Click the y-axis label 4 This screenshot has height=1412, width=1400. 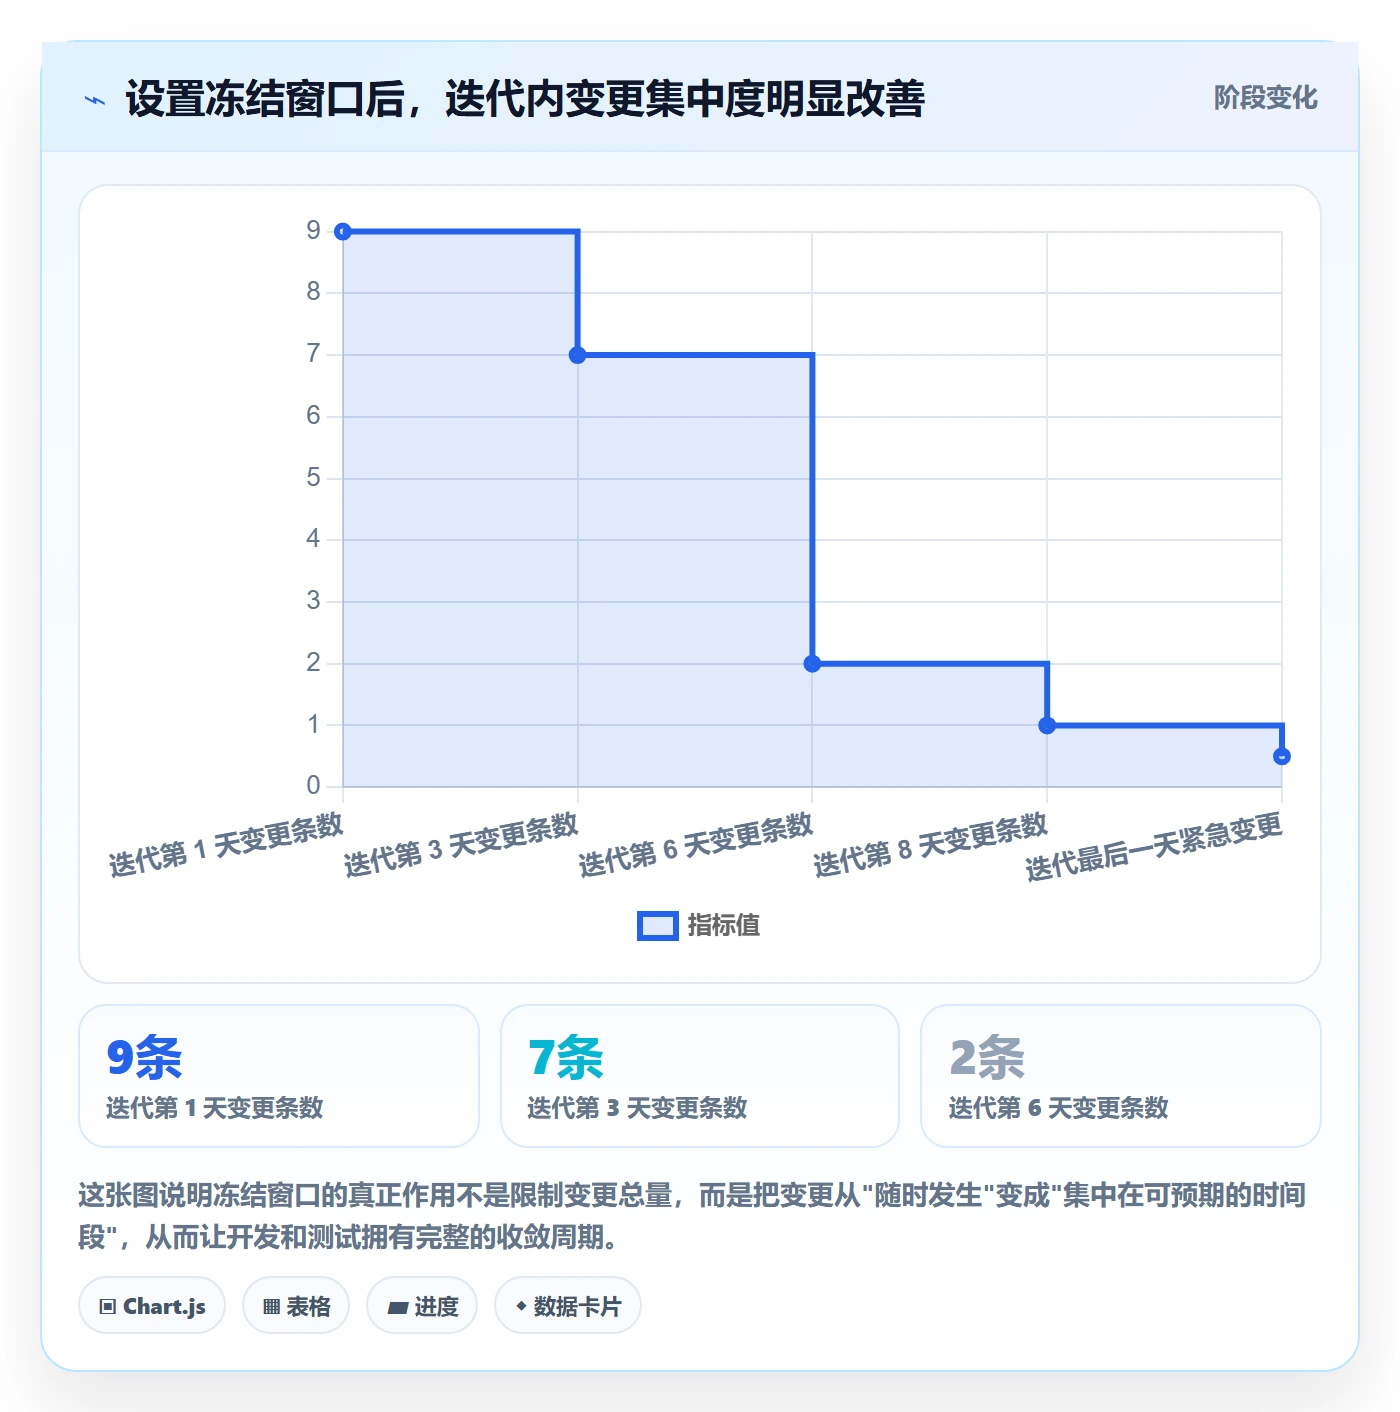click(x=314, y=539)
